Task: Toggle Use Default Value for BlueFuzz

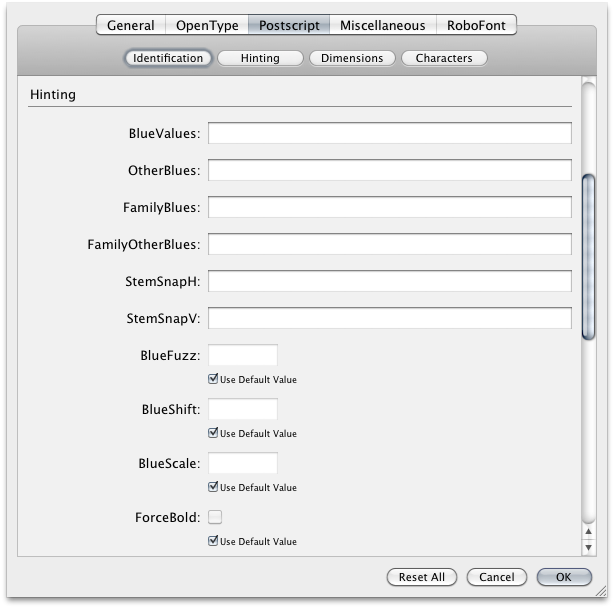Action: [x=213, y=380]
